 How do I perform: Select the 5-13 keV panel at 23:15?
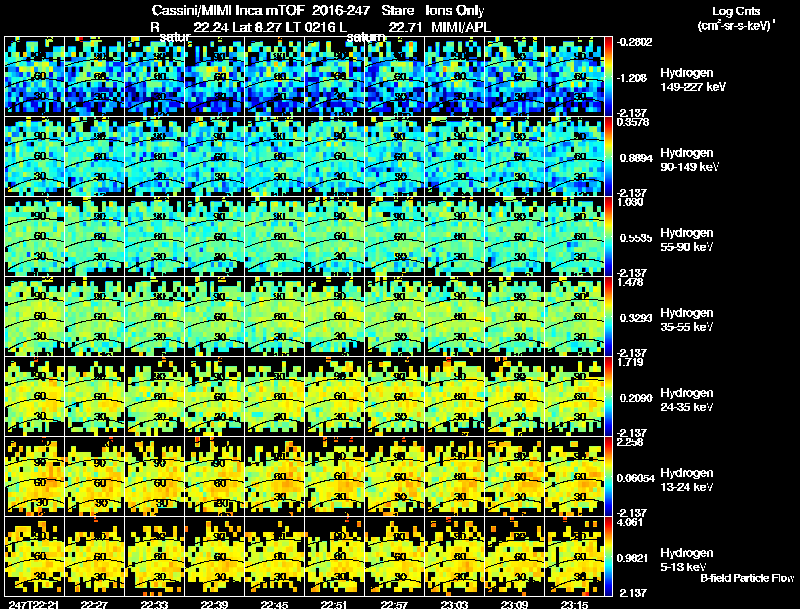574,556
